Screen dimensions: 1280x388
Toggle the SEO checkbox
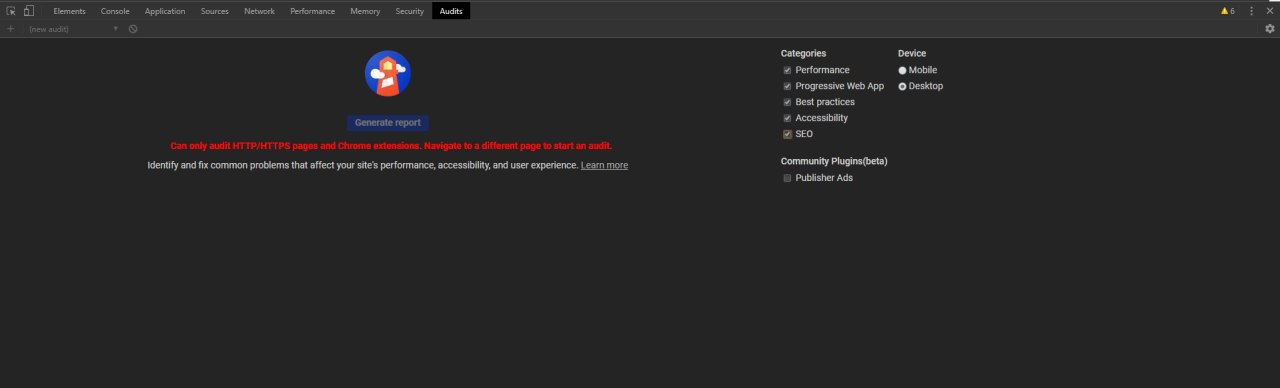pos(787,134)
